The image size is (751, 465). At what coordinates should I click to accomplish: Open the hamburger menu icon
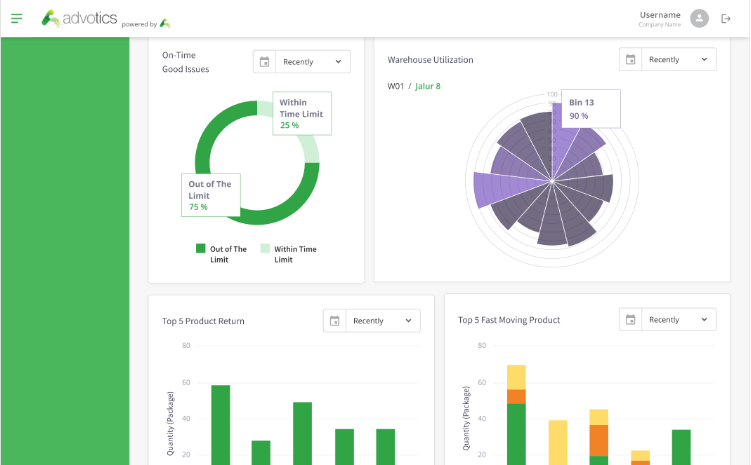[17, 19]
